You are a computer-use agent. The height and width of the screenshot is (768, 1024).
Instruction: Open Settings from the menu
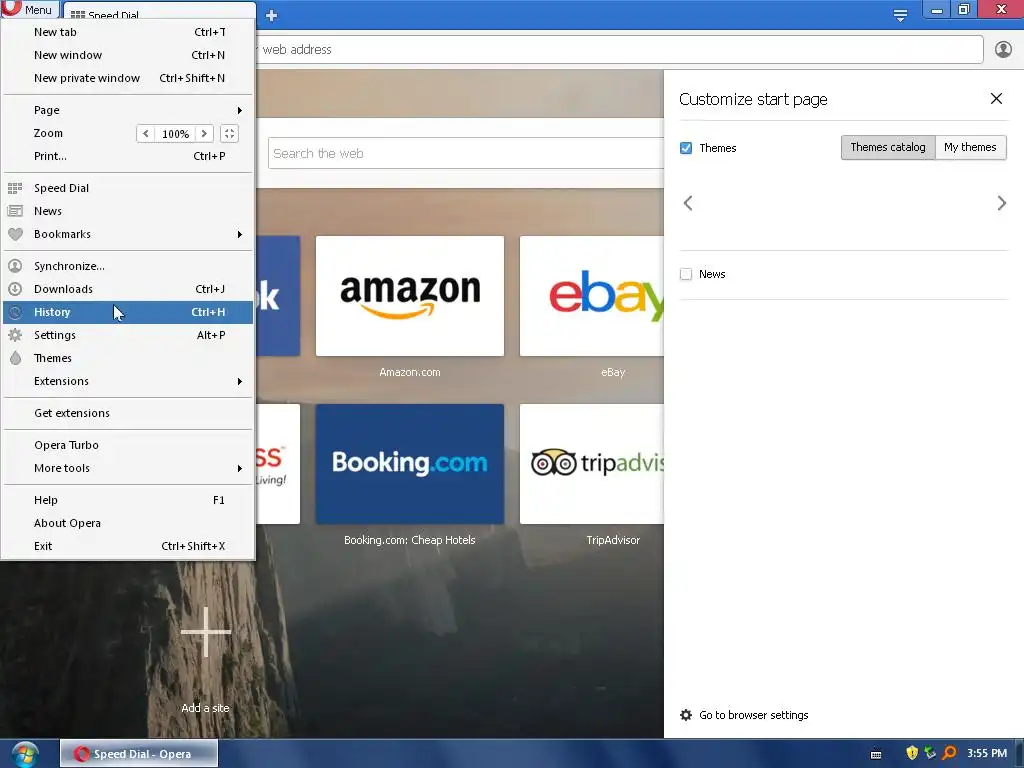click(x=128, y=335)
